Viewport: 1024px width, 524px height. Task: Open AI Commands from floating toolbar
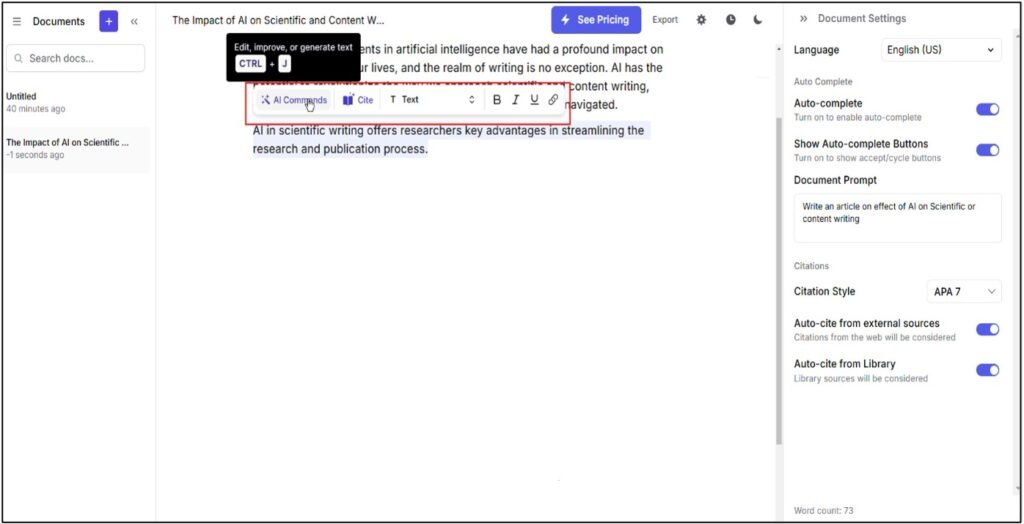[294, 100]
